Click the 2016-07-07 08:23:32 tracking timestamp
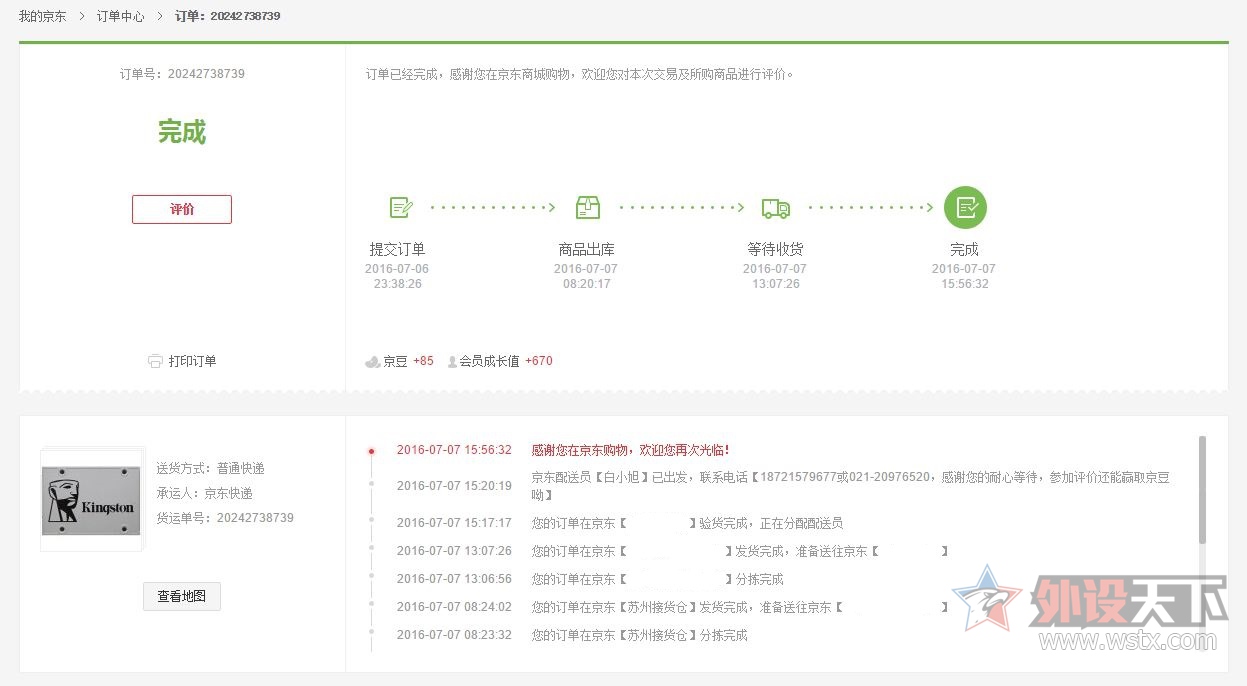Image resolution: width=1247 pixels, height=686 pixels. 454,635
